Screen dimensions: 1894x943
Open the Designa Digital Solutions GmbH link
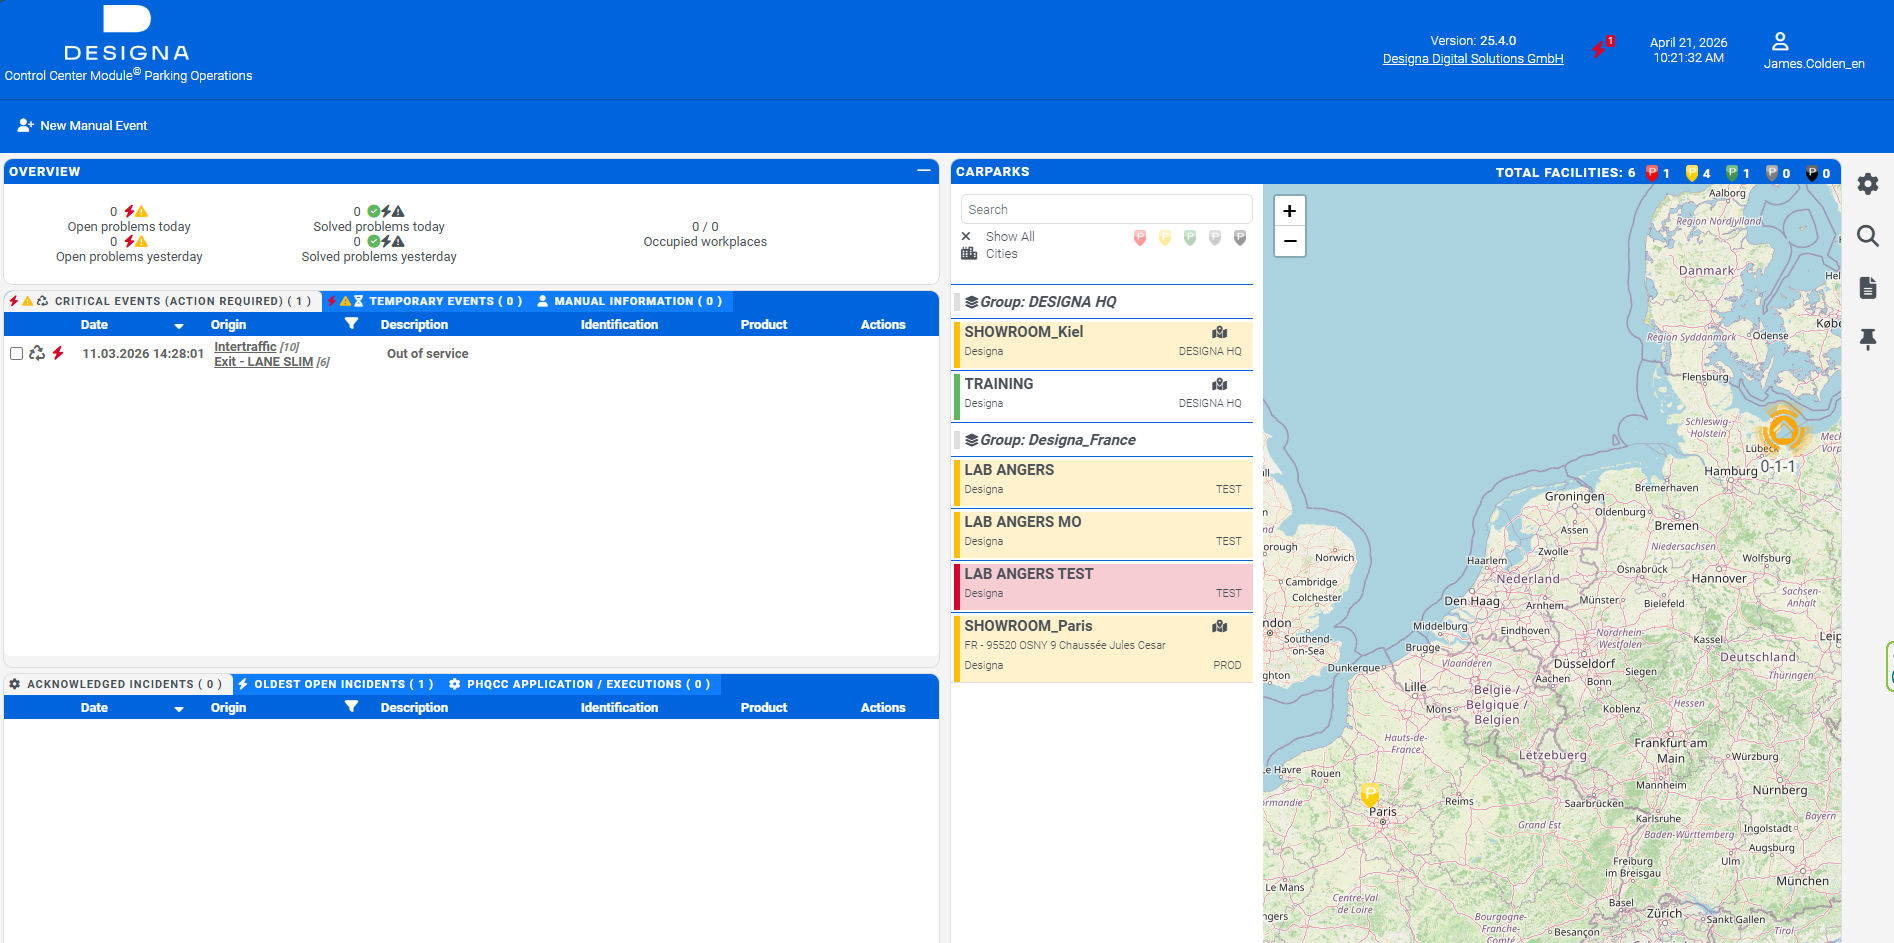[x=1473, y=59]
